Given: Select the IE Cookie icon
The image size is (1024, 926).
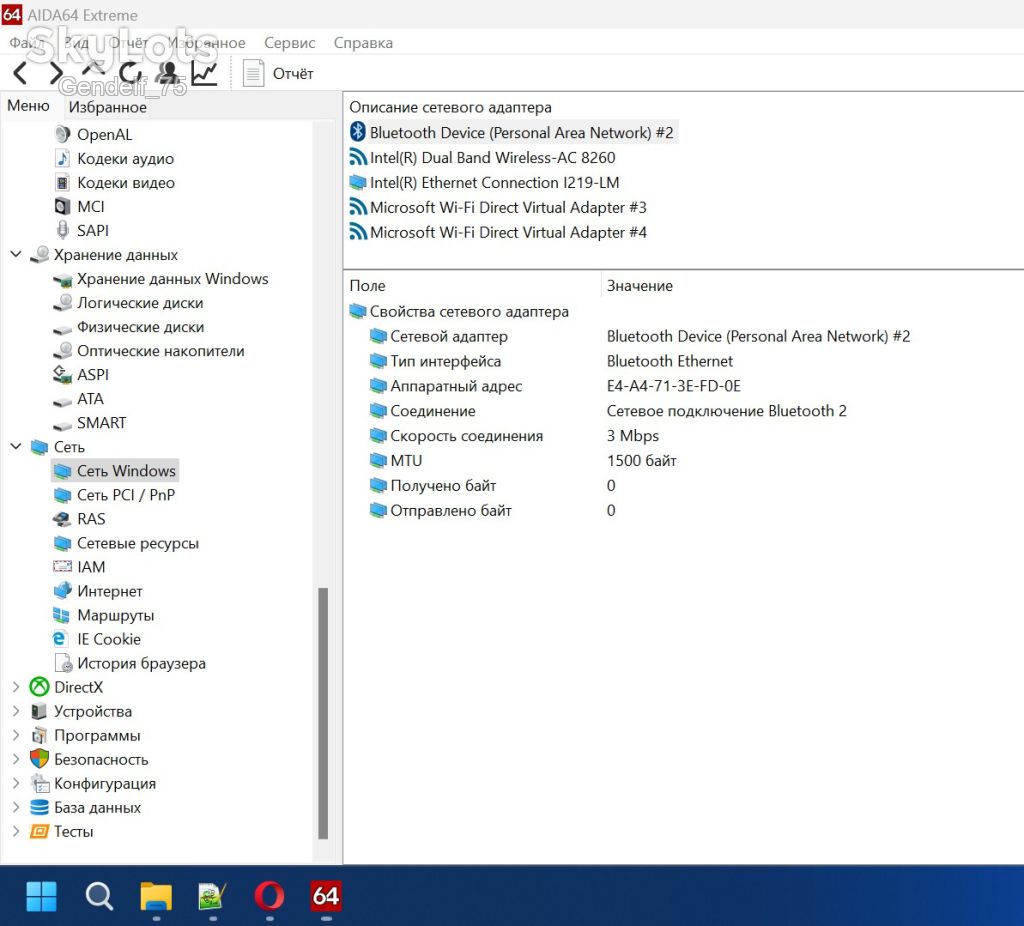Looking at the screenshot, I should click(60, 639).
